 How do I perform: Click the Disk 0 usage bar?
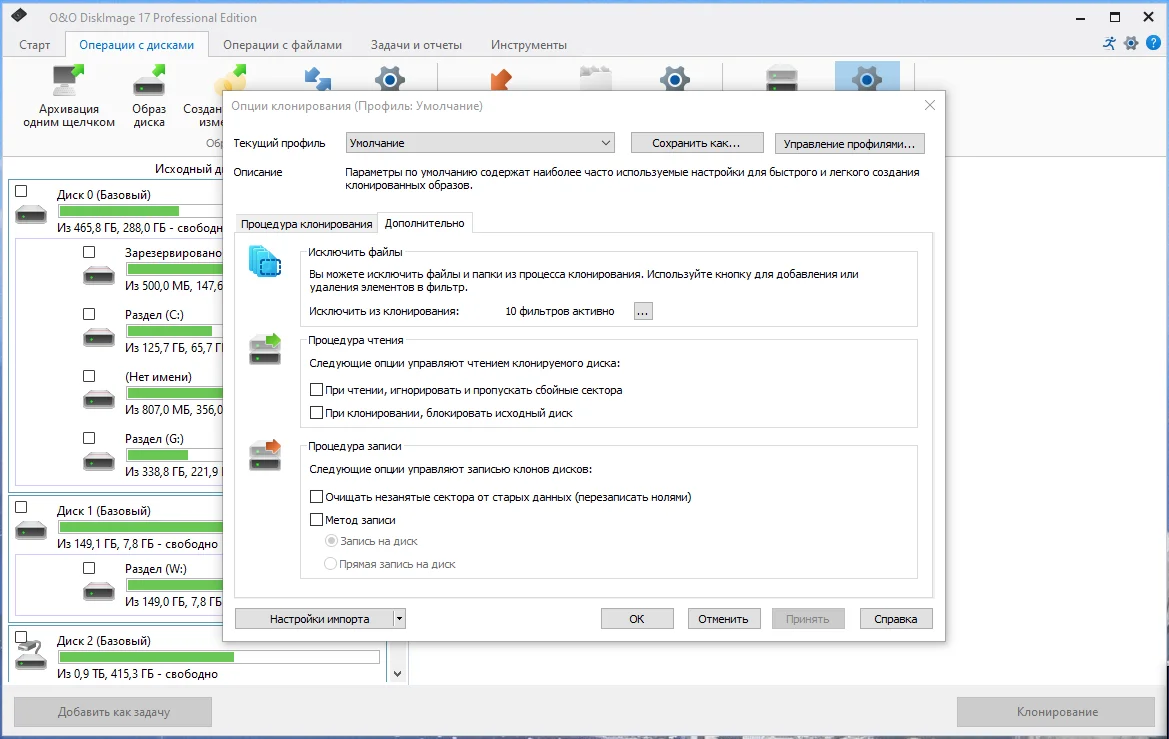(x=140, y=211)
